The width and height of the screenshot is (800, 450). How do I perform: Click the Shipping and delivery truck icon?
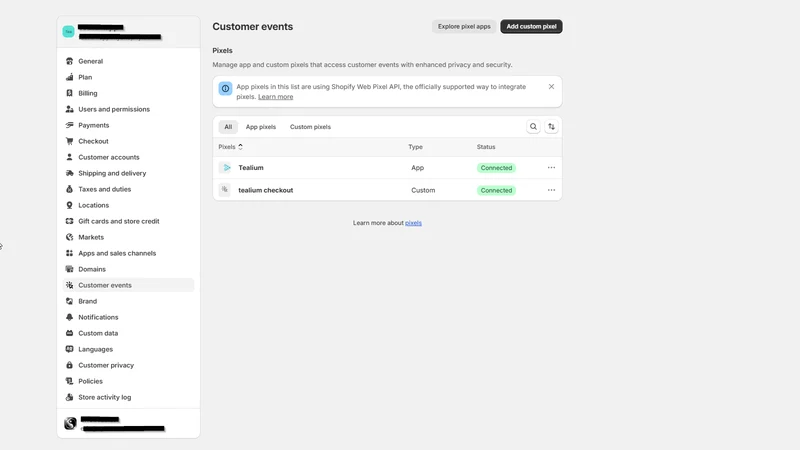pos(69,173)
